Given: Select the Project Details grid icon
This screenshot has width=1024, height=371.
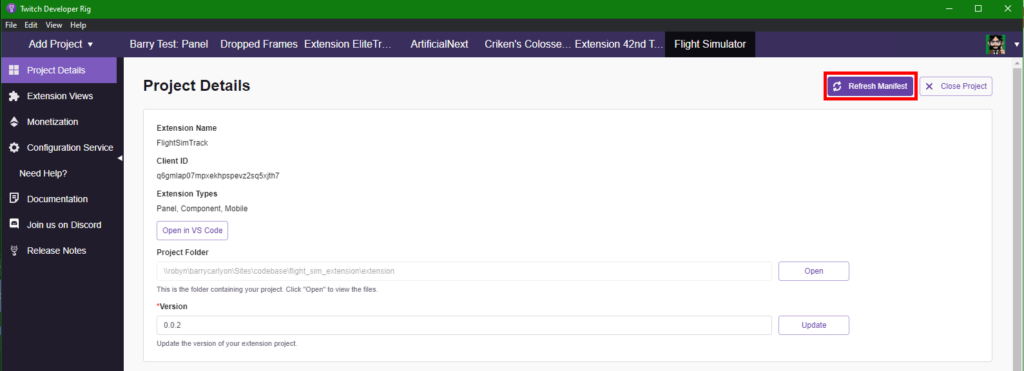Looking at the screenshot, I should (x=14, y=71).
